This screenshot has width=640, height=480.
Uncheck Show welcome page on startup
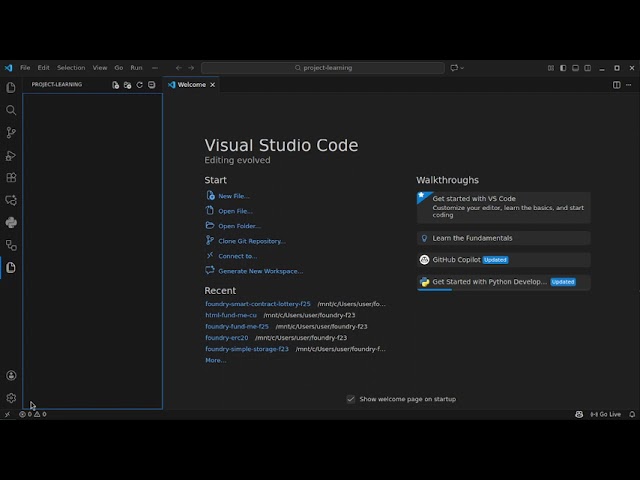tap(351, 399)
